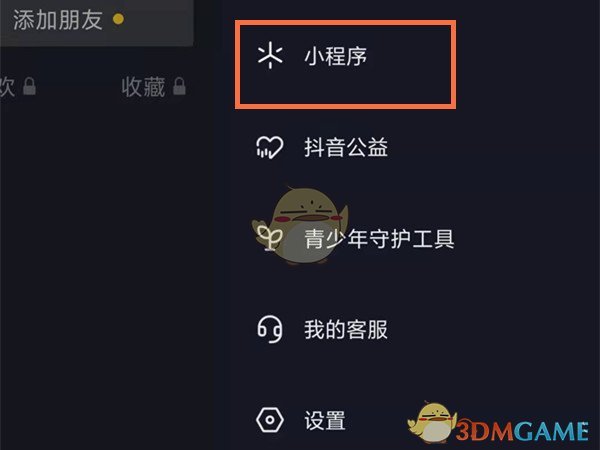
Task: Click the lock icon next to 收藏
Action: [x=179, y=86]
